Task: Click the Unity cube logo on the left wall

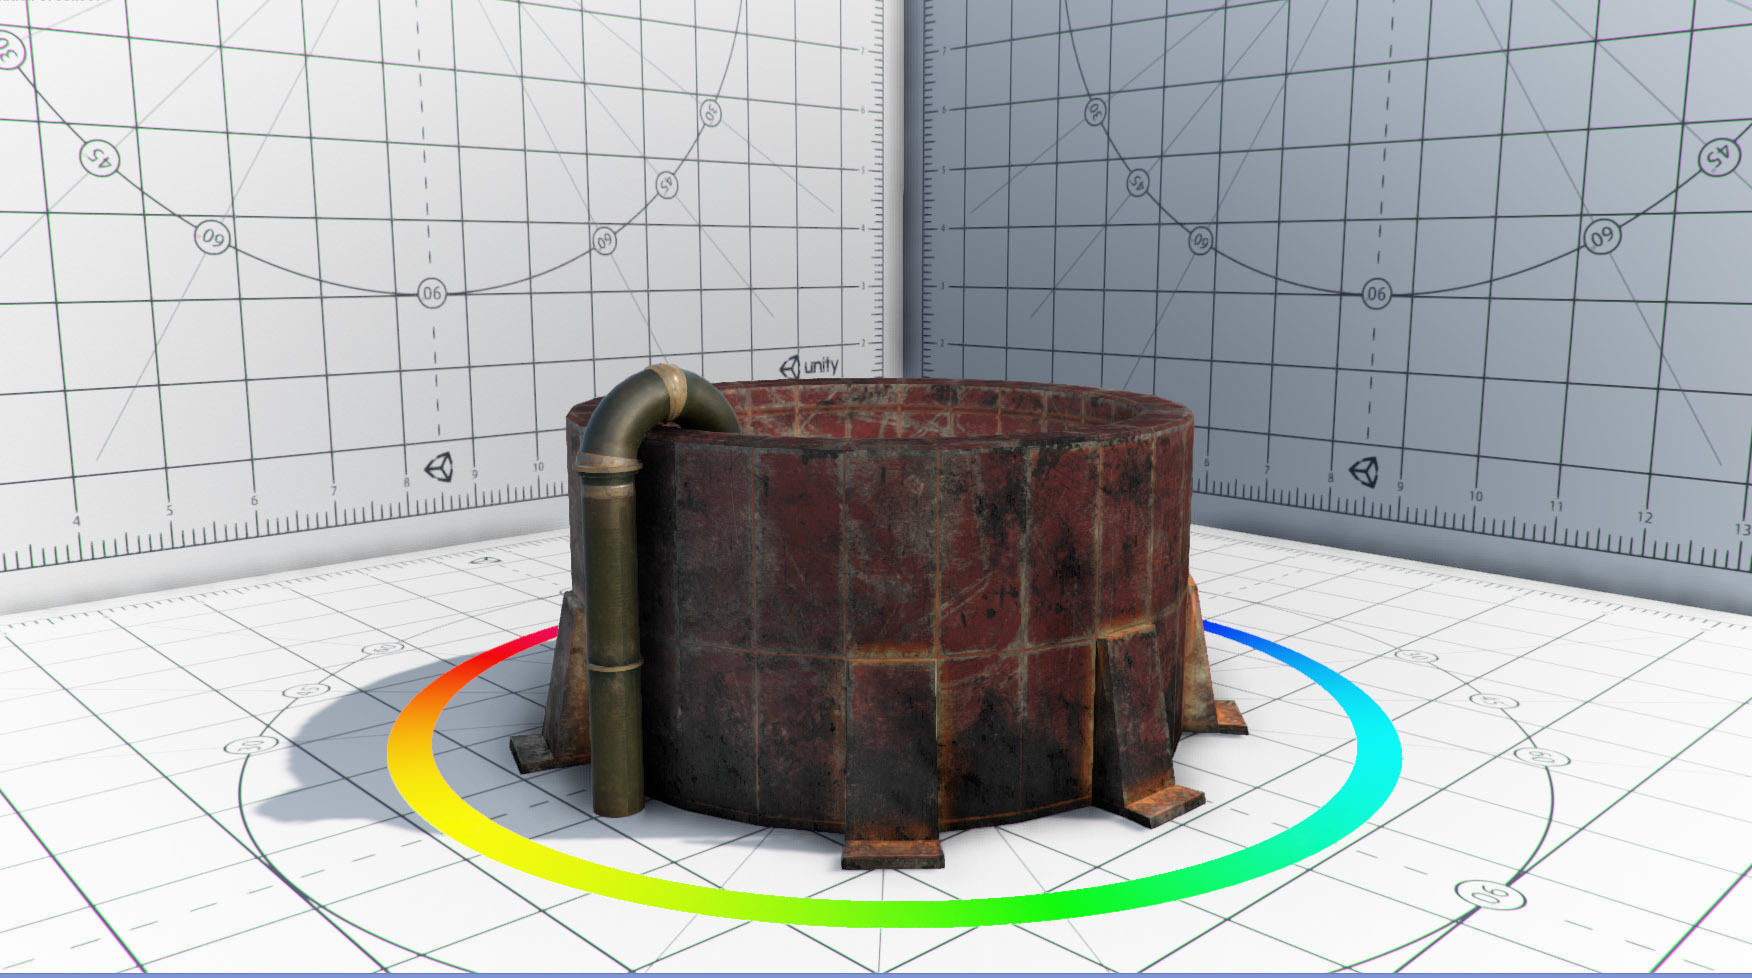Action: point(439,467)
